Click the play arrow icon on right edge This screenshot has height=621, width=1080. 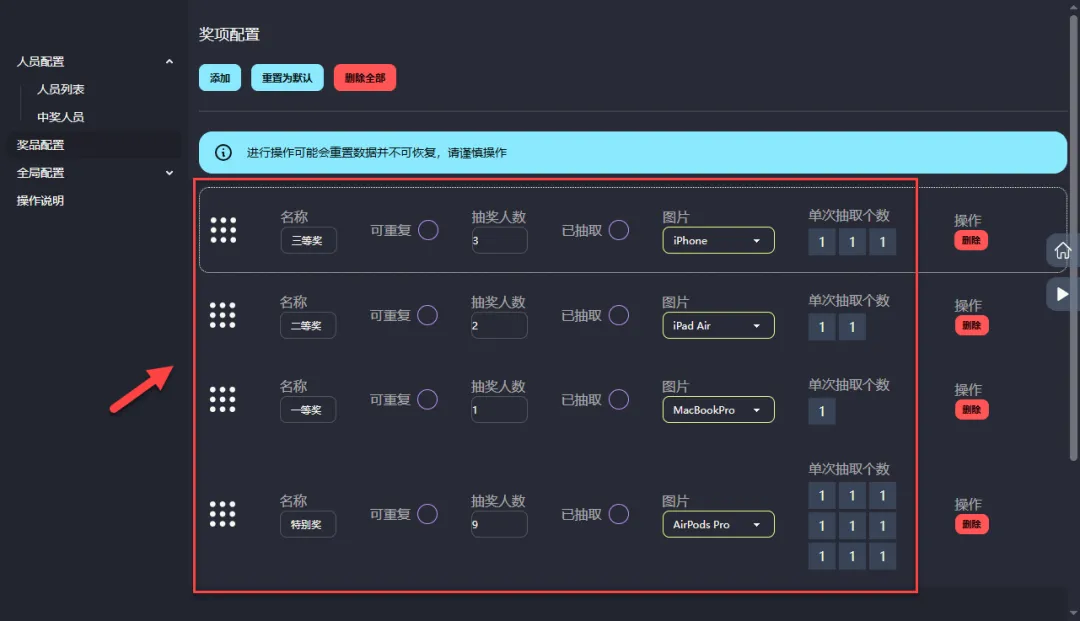(x=1062, y=294)
